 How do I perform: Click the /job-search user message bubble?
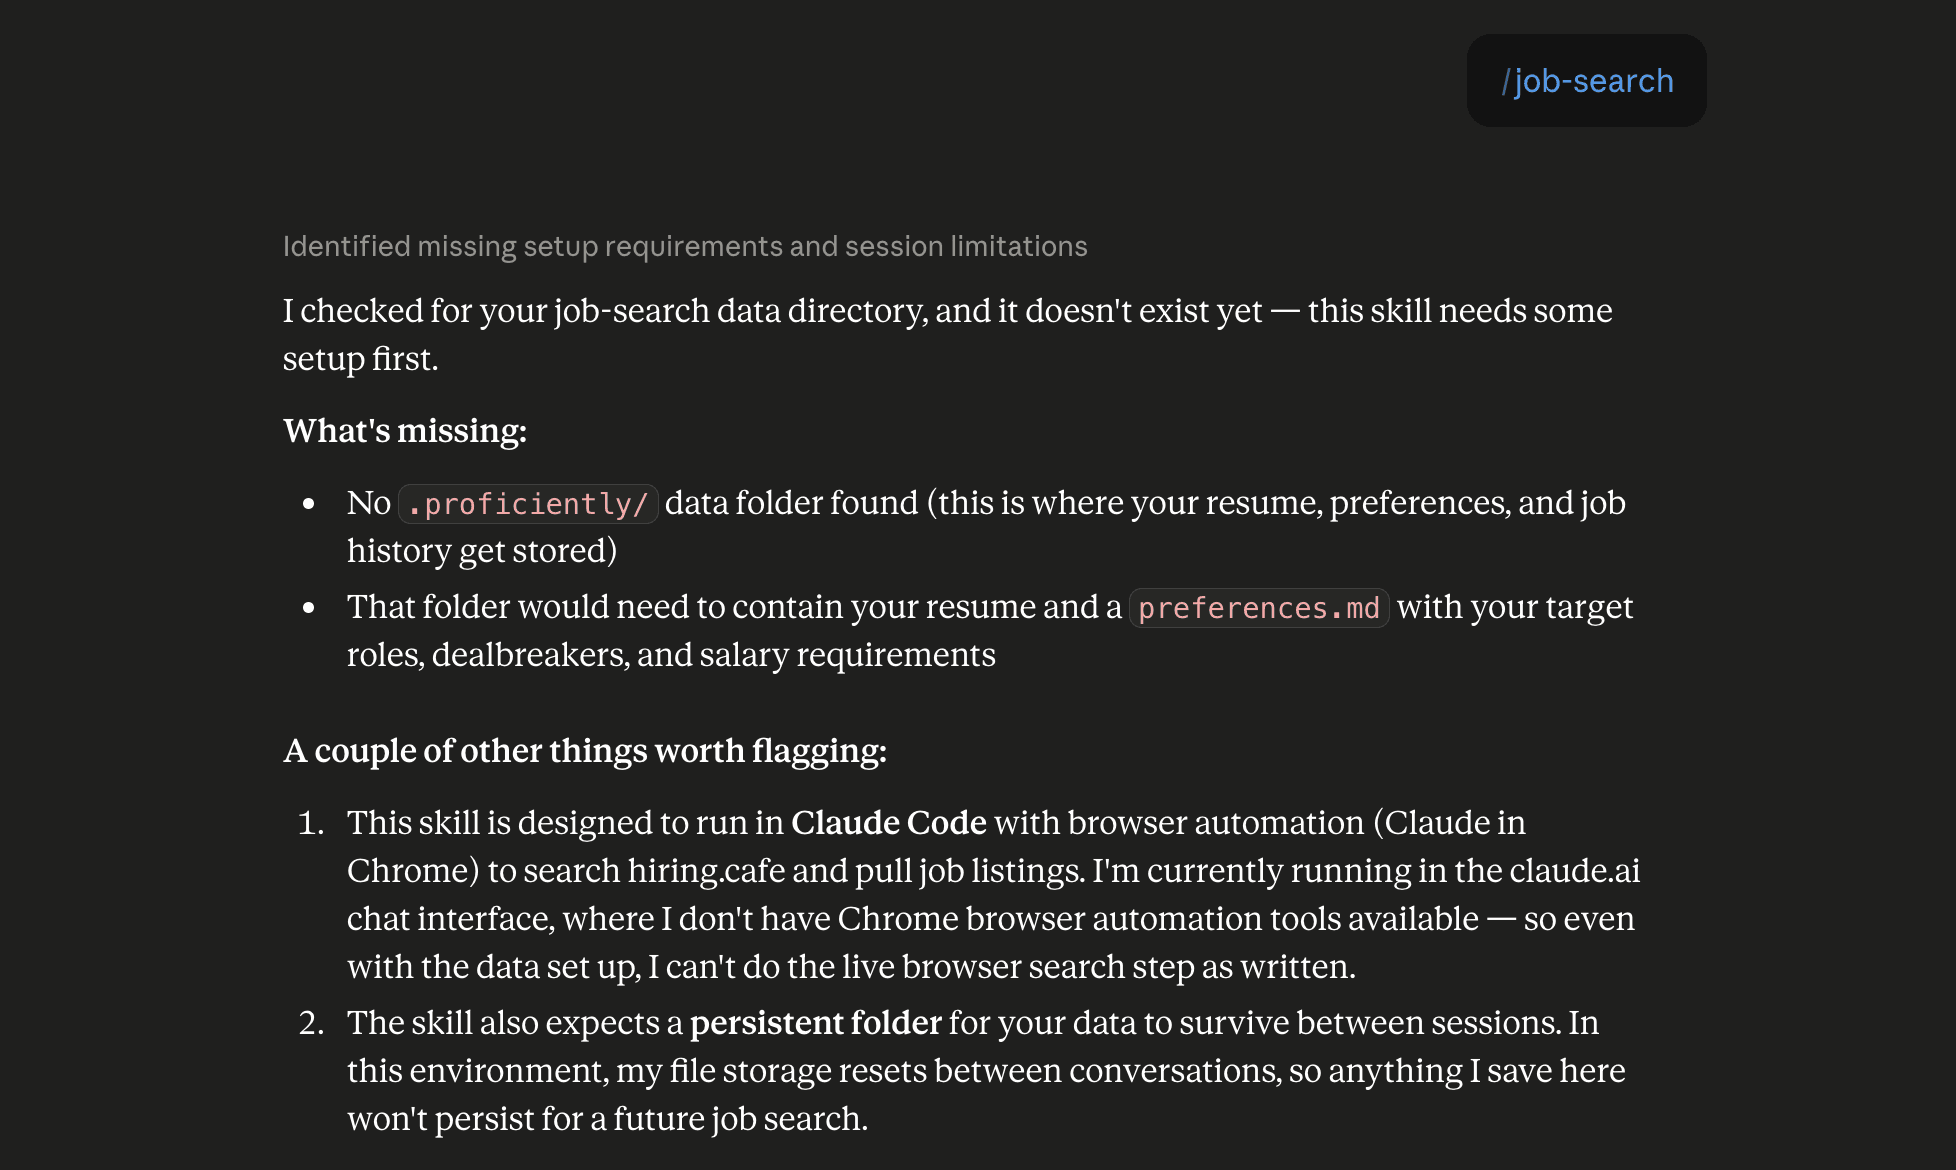click(x=1586, y=81)
